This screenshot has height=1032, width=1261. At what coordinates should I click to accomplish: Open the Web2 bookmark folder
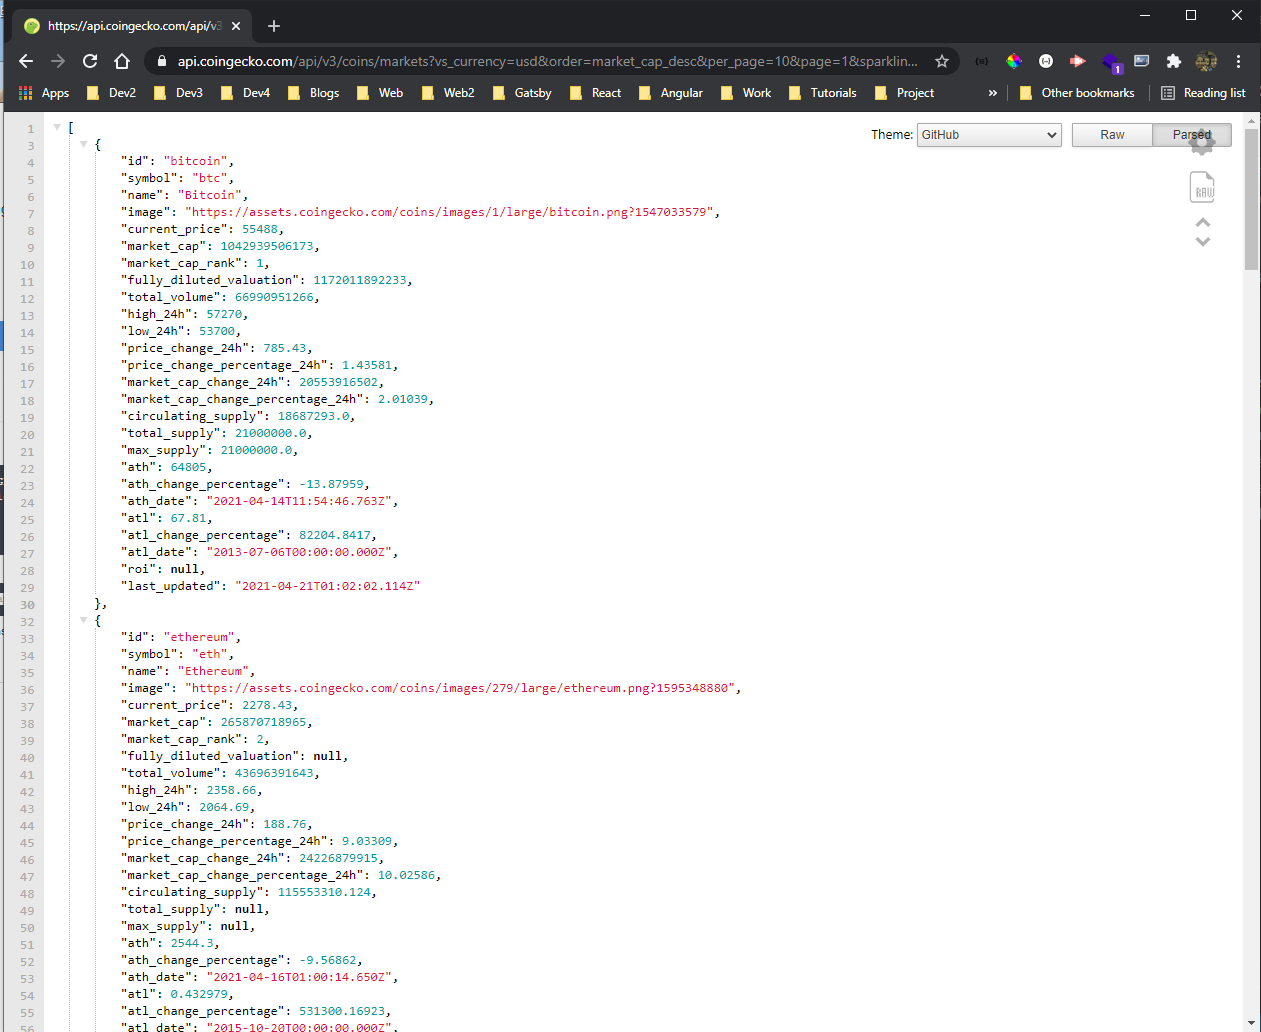point(448,93)
